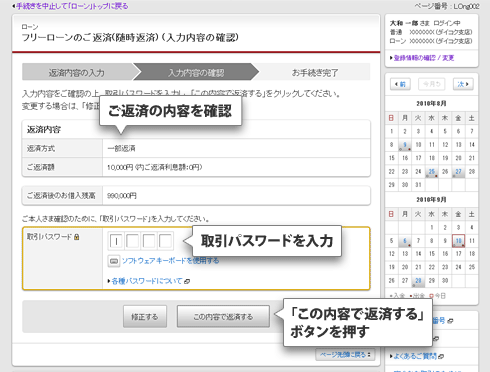This screenshot has width=490, height=372.
Task: Focus second password digit box
Action: pyautogui.click(x=132, y=241)
